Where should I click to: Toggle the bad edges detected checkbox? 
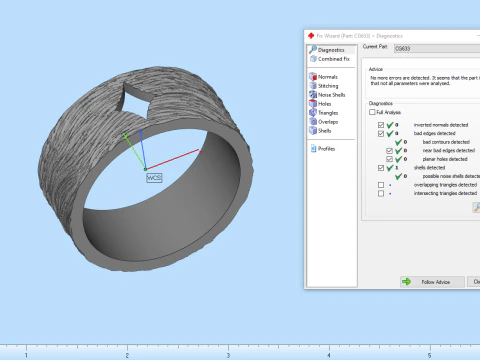pos(381,134)
